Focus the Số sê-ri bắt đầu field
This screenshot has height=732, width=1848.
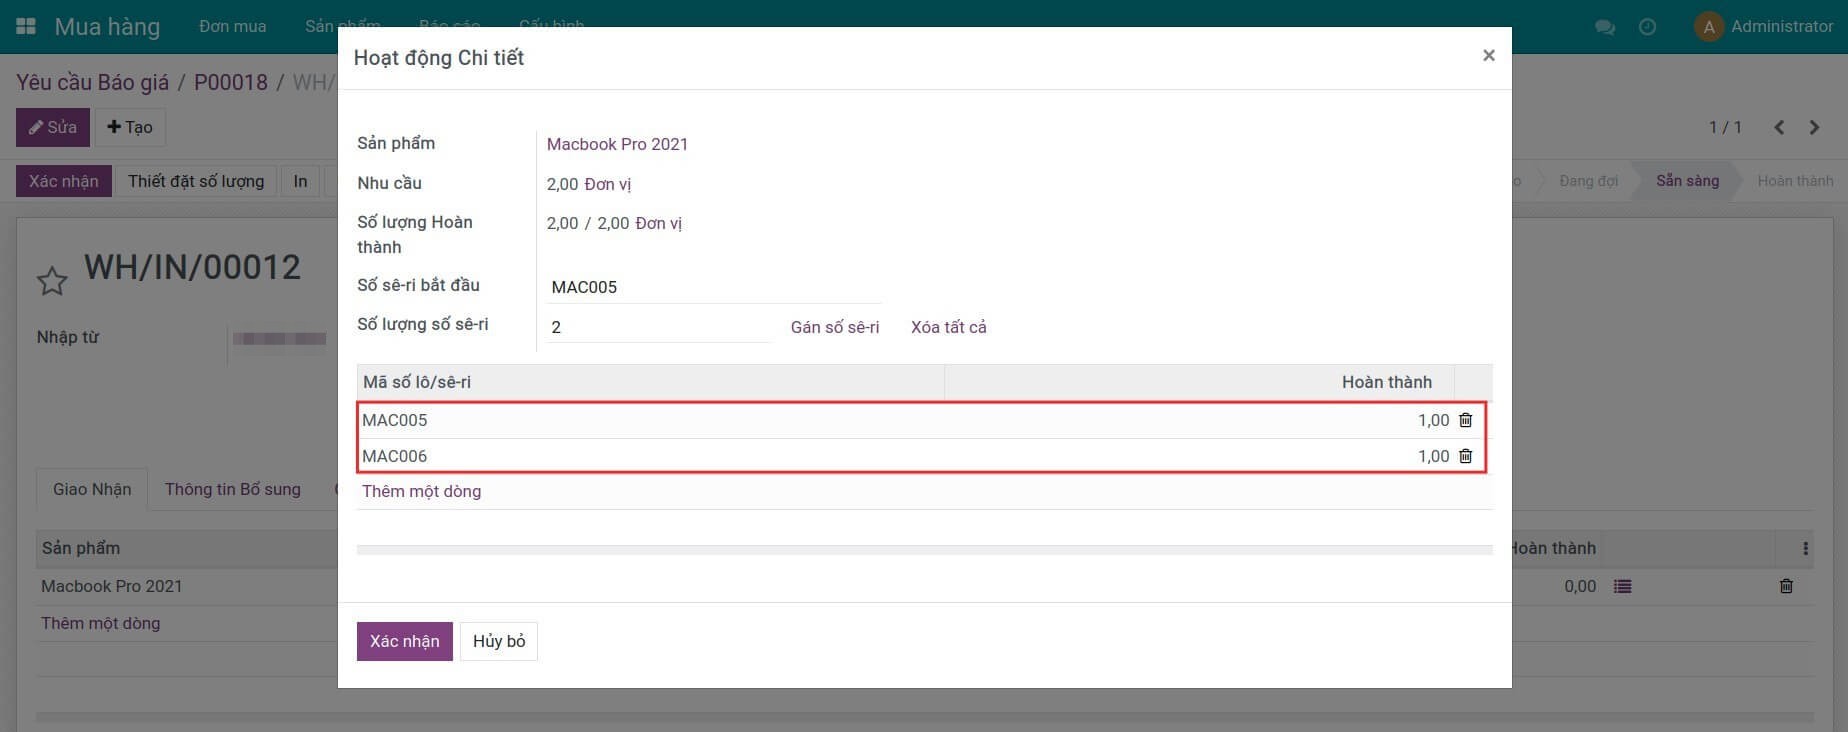click(714, 287)
